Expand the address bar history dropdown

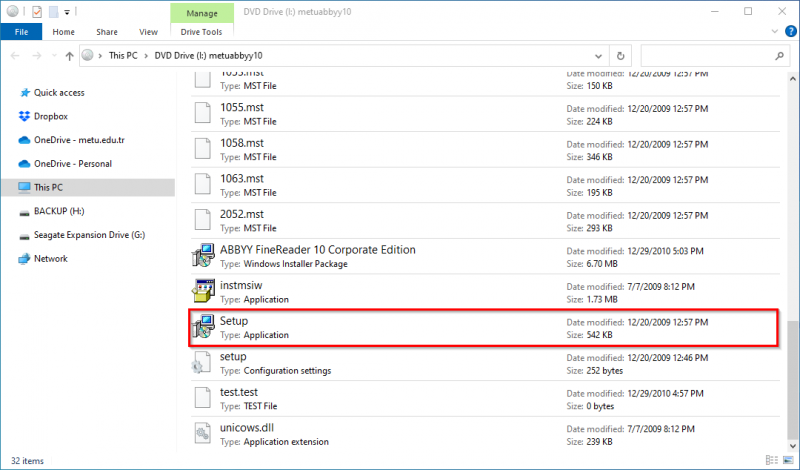(x=598, y=56)
